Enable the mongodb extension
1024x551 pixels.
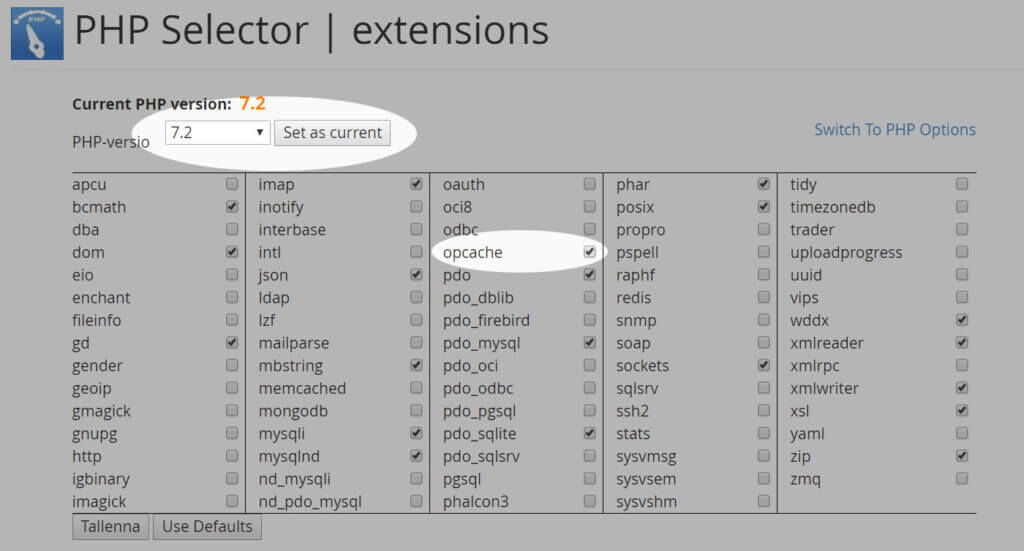(x=416, y=411)
